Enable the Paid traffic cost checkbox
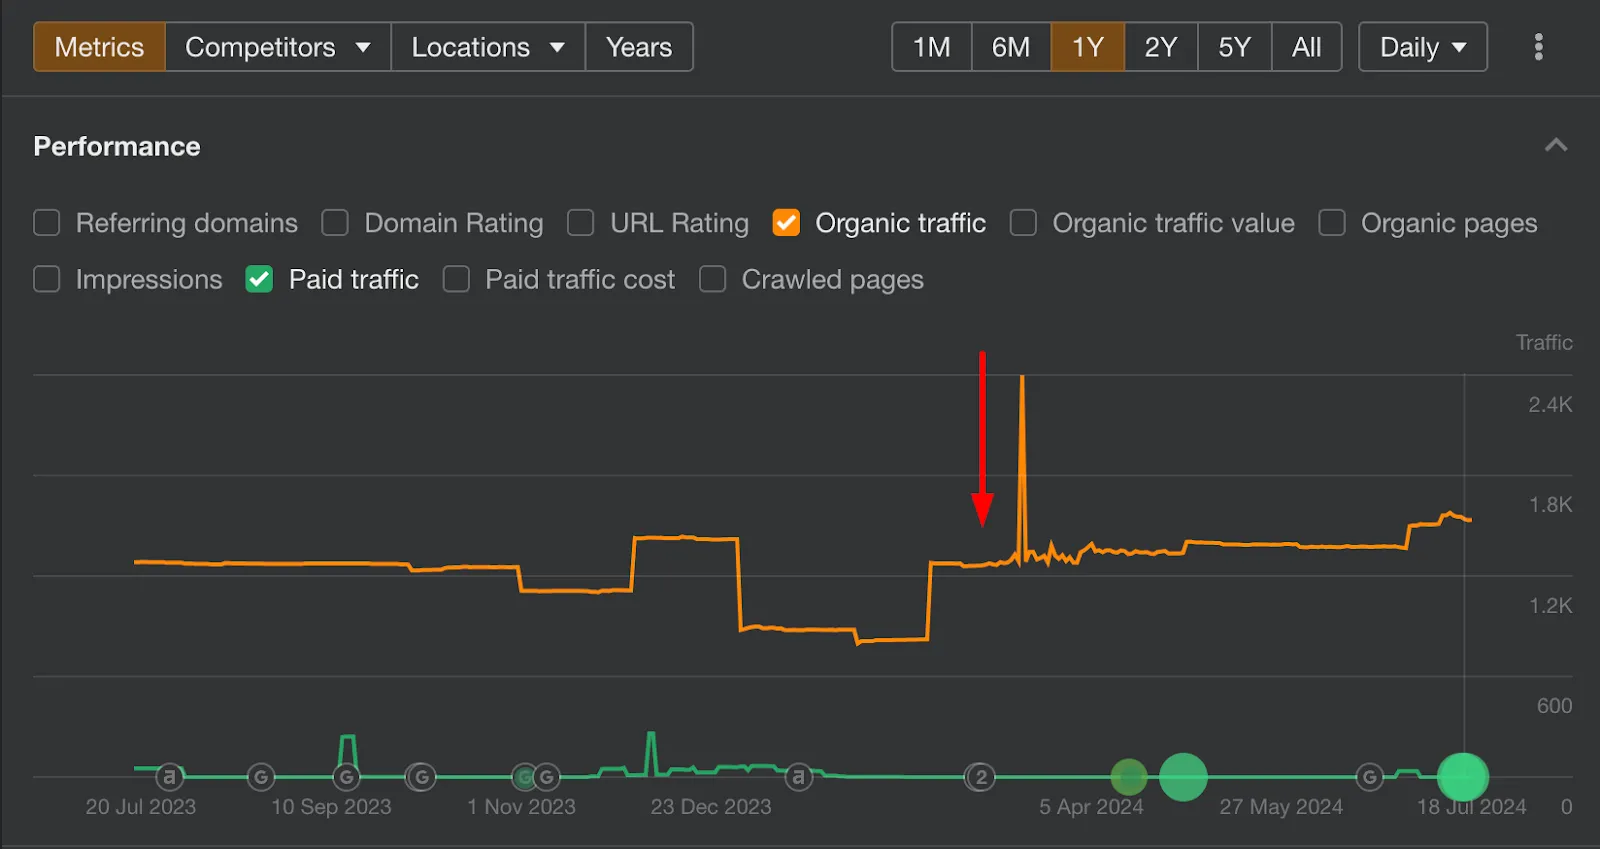The height and width of the screenshot is (849, 1600). 456,279
